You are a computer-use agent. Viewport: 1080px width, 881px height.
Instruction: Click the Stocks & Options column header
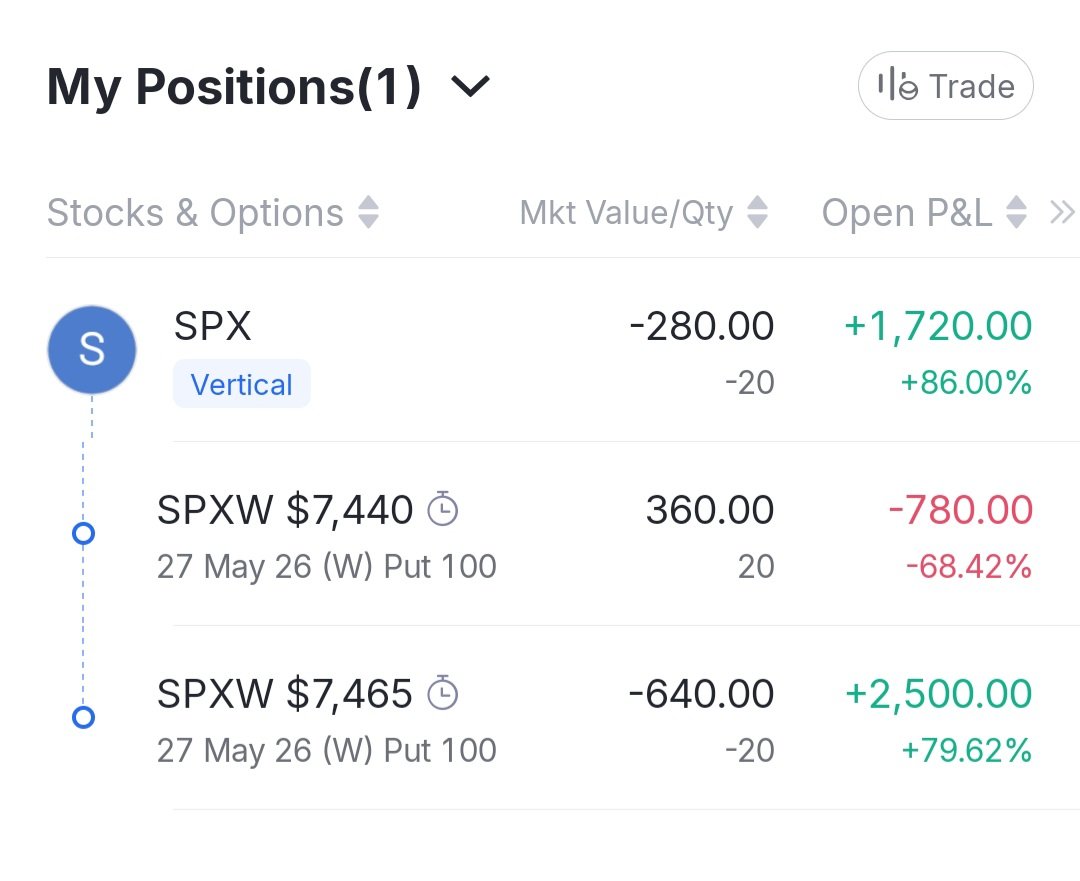196,212
